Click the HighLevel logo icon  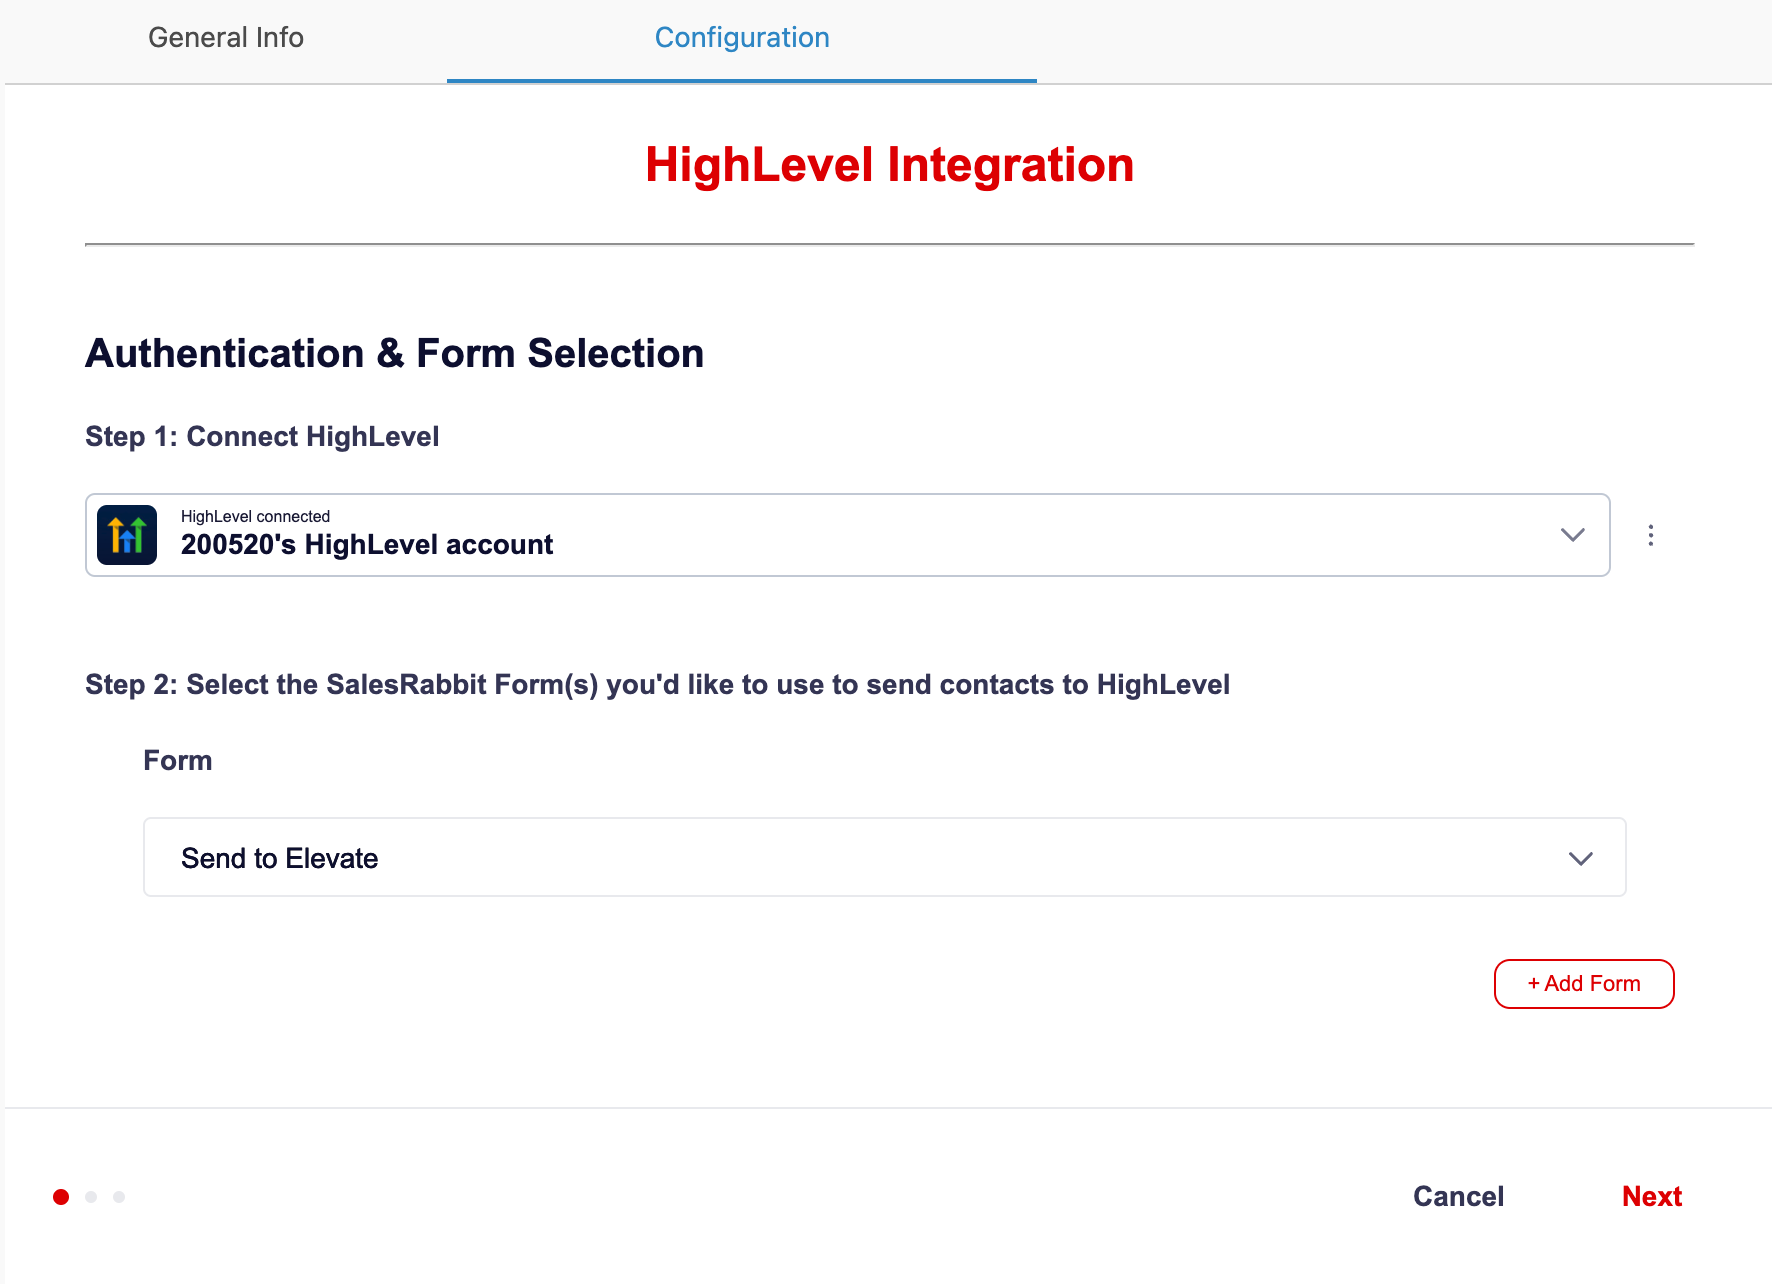[127, 535]
